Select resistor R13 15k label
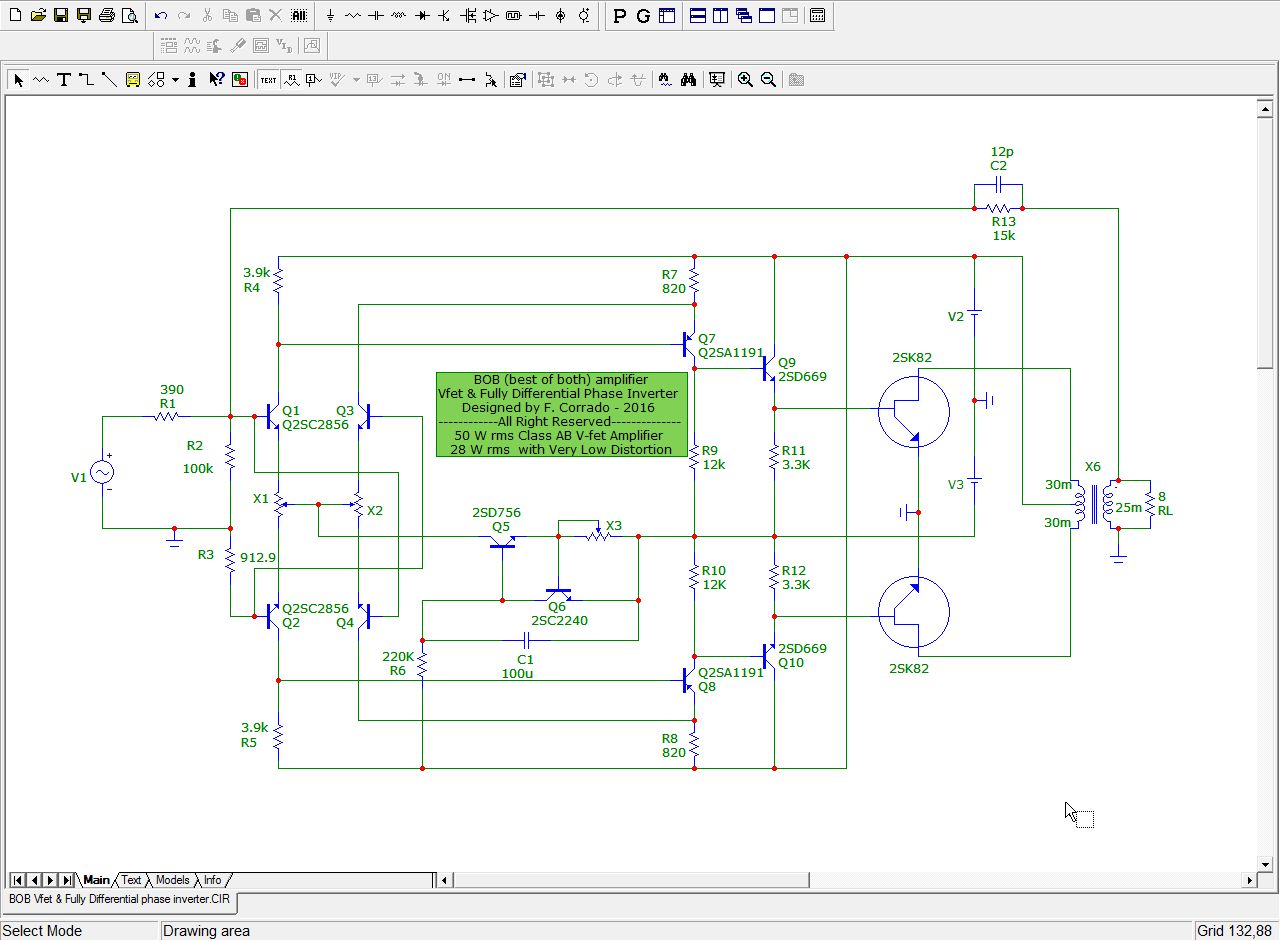 pos(1004,229)
